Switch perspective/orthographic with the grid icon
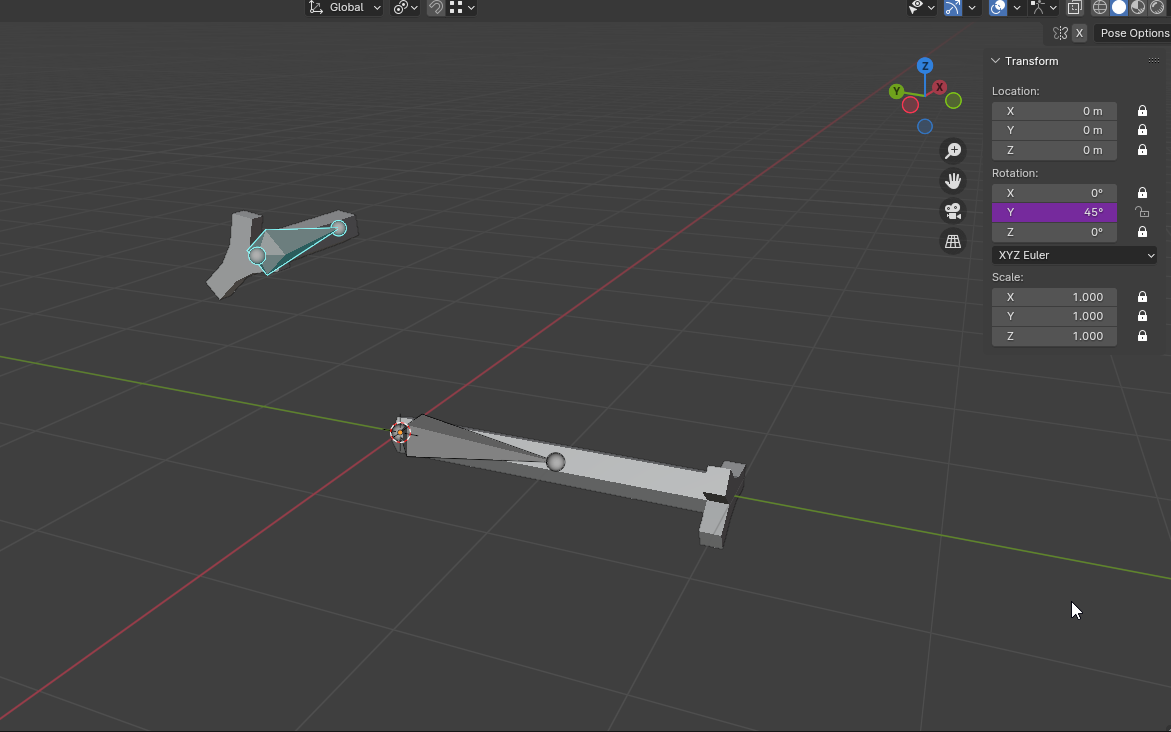 click(953, 241)
